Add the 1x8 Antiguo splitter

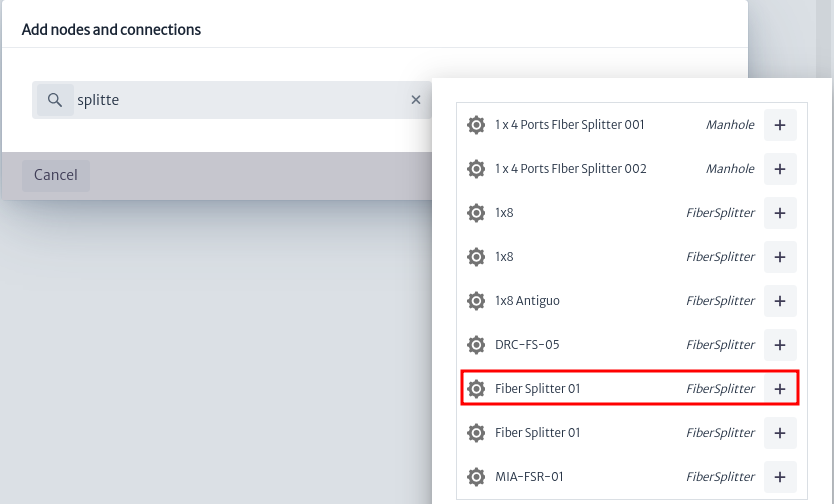coord(780,301)
